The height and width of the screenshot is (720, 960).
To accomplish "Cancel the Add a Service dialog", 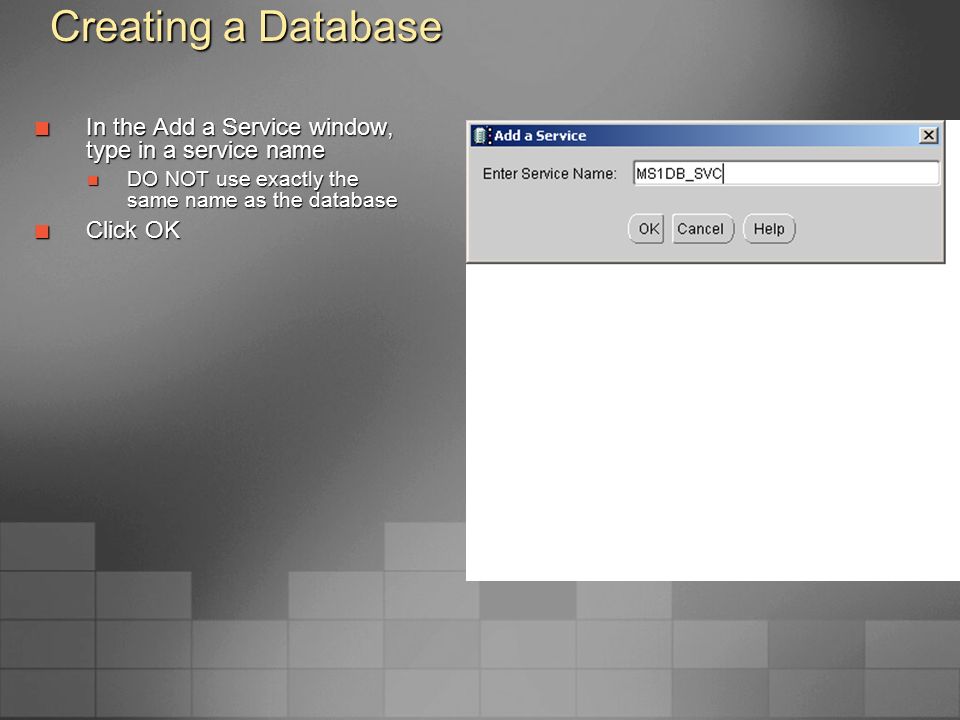I will click(x=702, y=229).
